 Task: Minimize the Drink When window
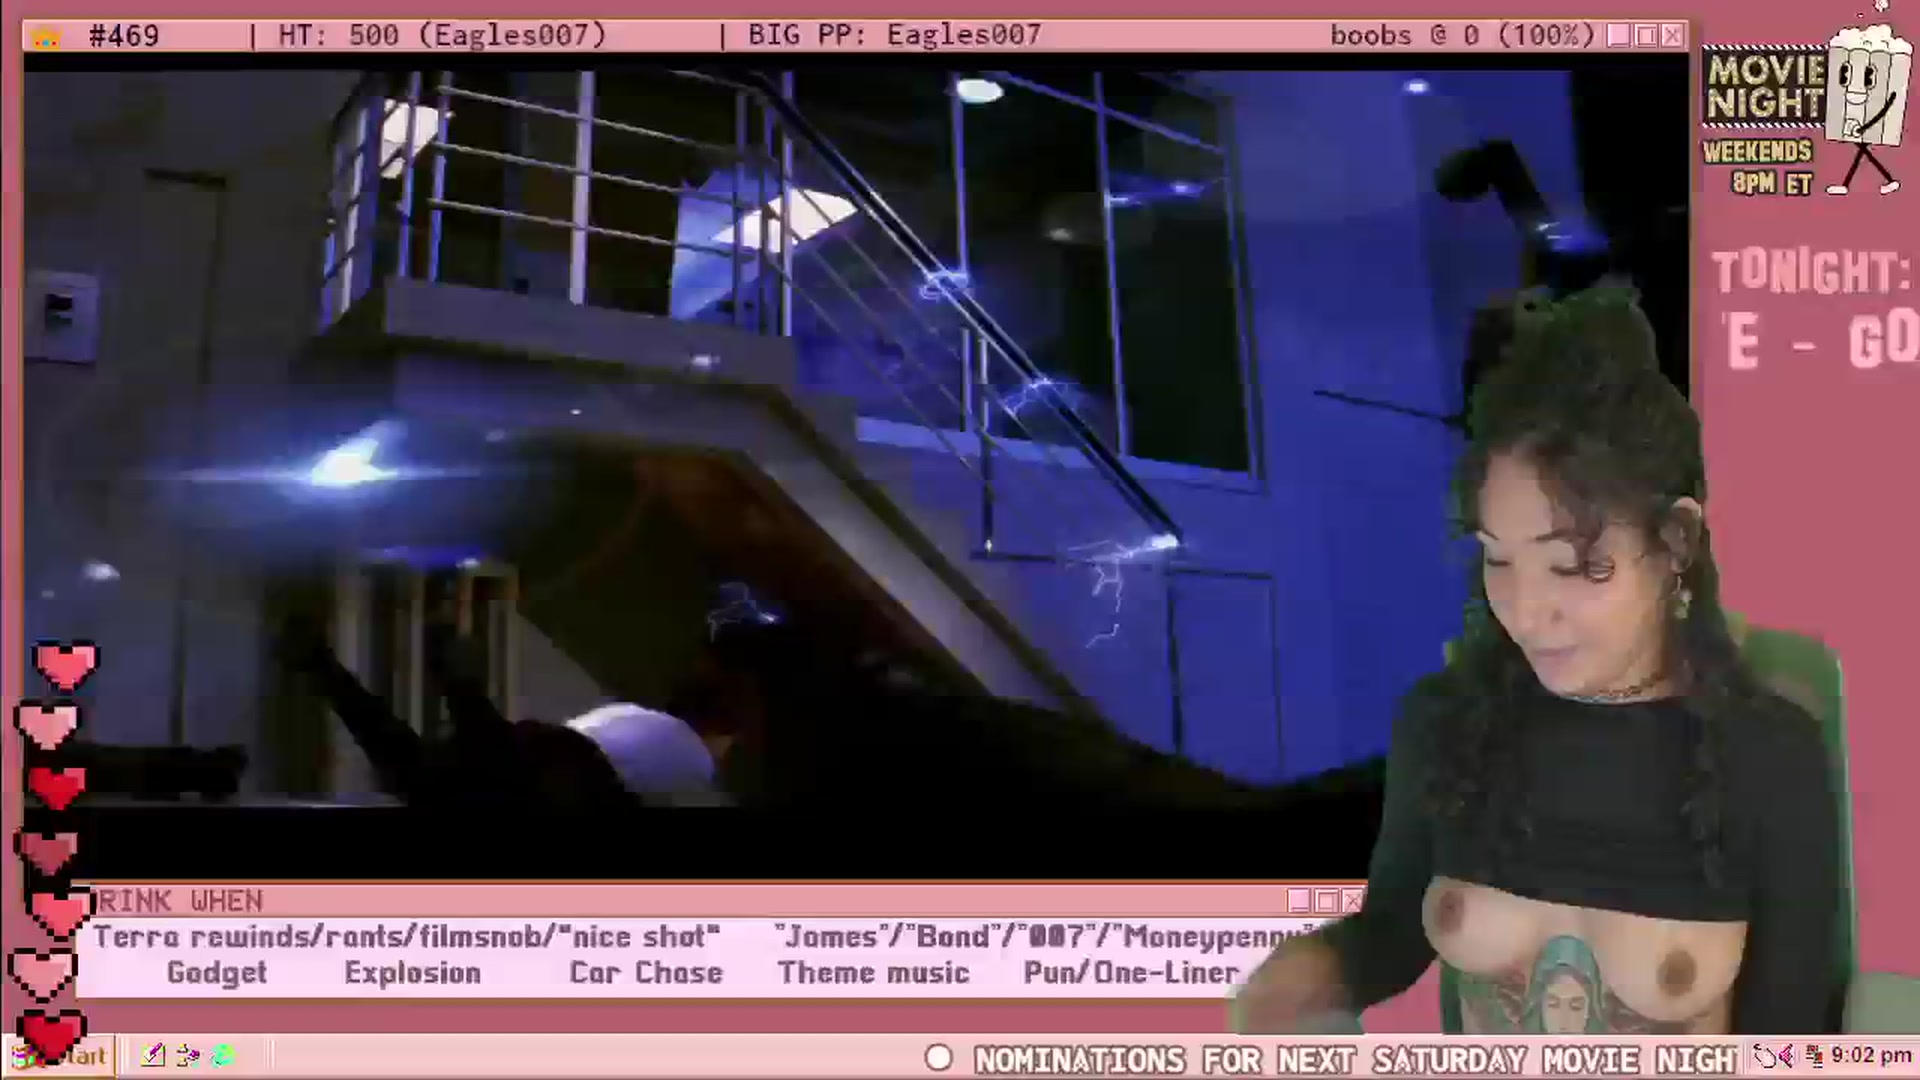tap(1299, 901)
